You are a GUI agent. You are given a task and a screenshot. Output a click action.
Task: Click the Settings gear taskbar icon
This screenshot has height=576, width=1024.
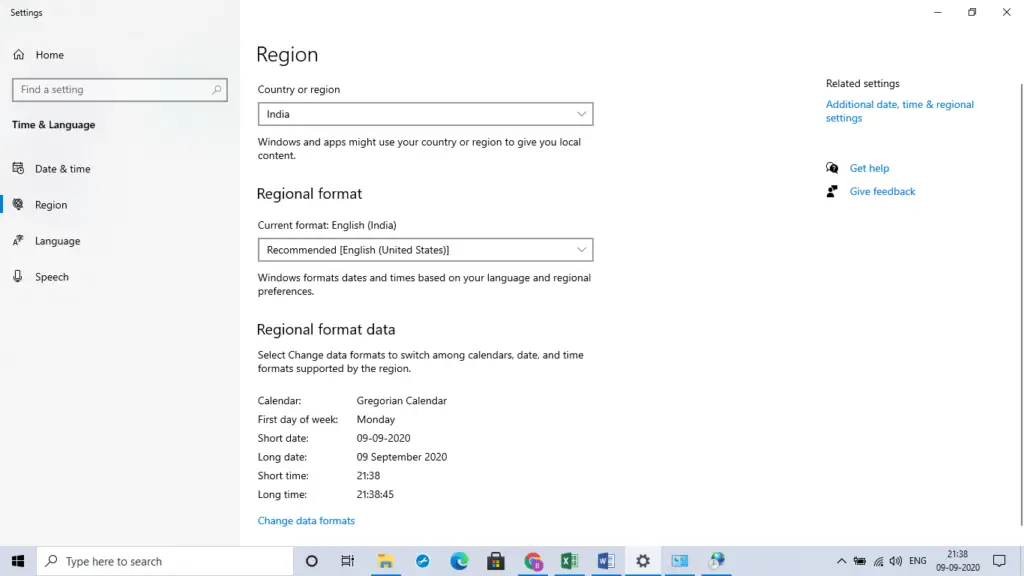[643, 561]
